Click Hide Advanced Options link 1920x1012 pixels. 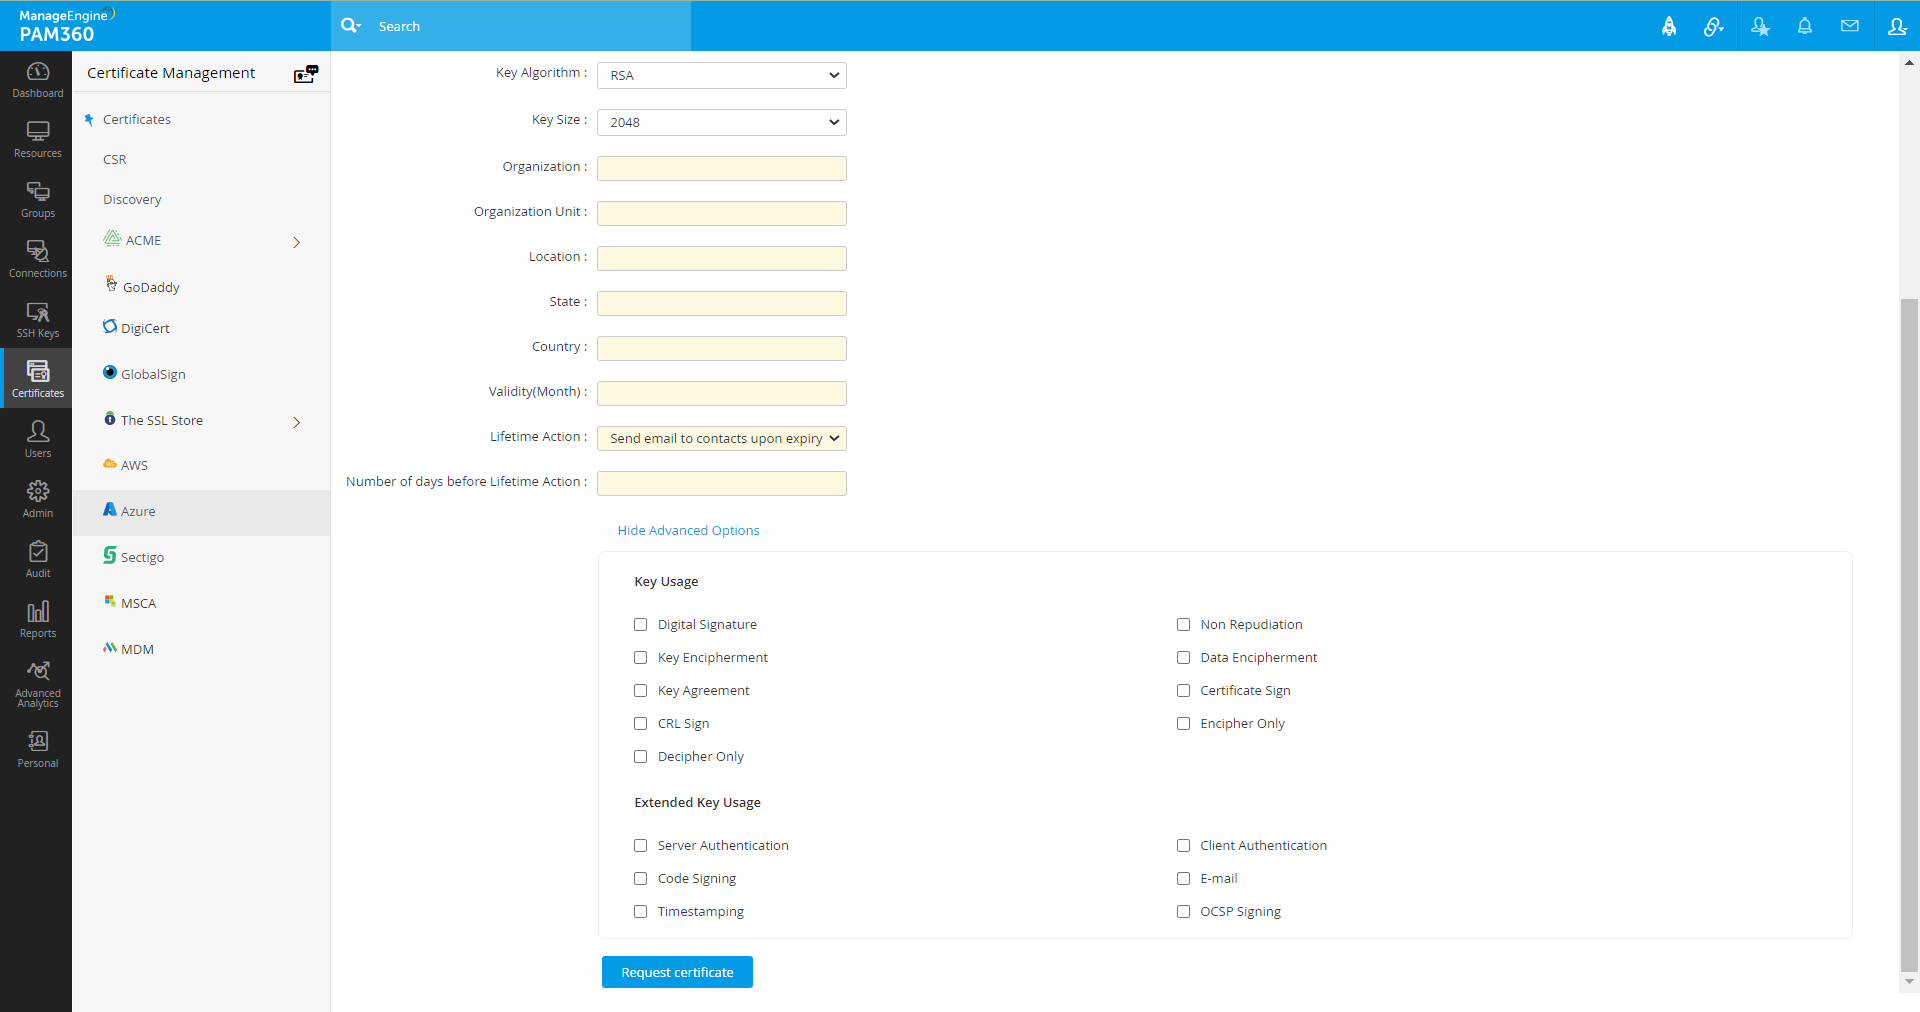[689, 531]
